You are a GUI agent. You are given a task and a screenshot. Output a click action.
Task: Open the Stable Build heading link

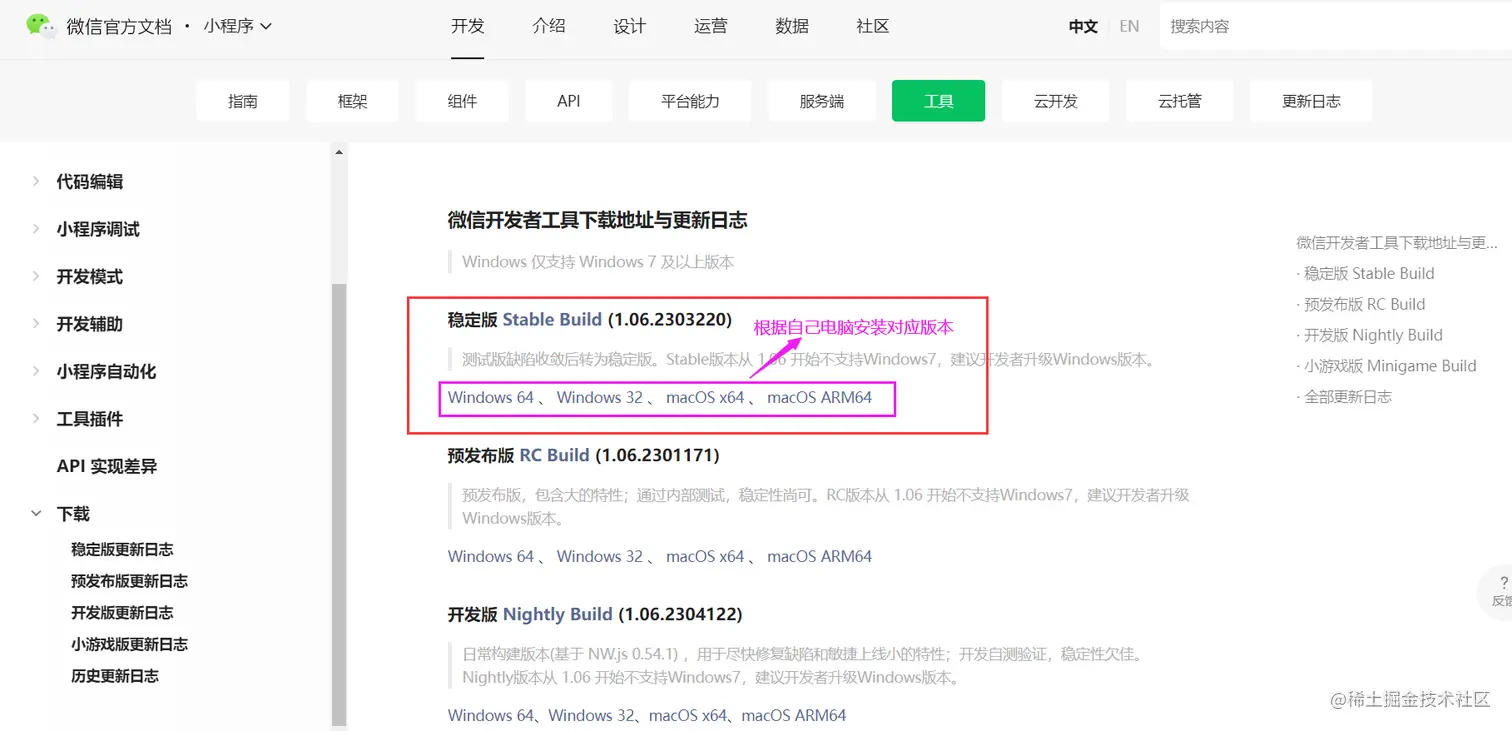pos(552,320)
